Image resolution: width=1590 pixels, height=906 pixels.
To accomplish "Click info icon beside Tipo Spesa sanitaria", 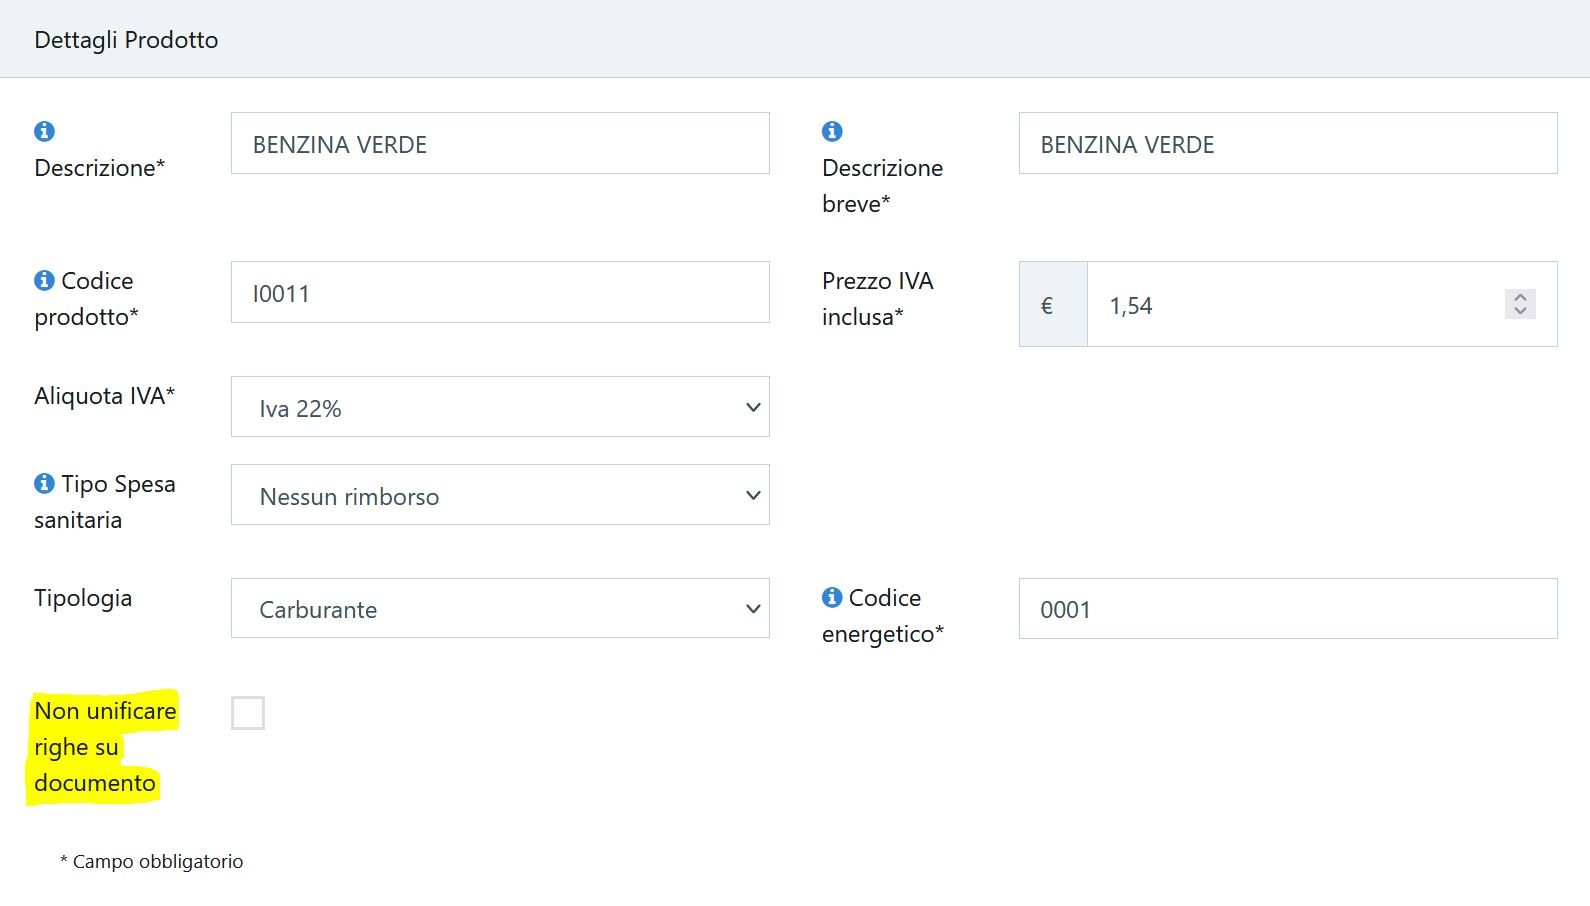I will (44, 483).
